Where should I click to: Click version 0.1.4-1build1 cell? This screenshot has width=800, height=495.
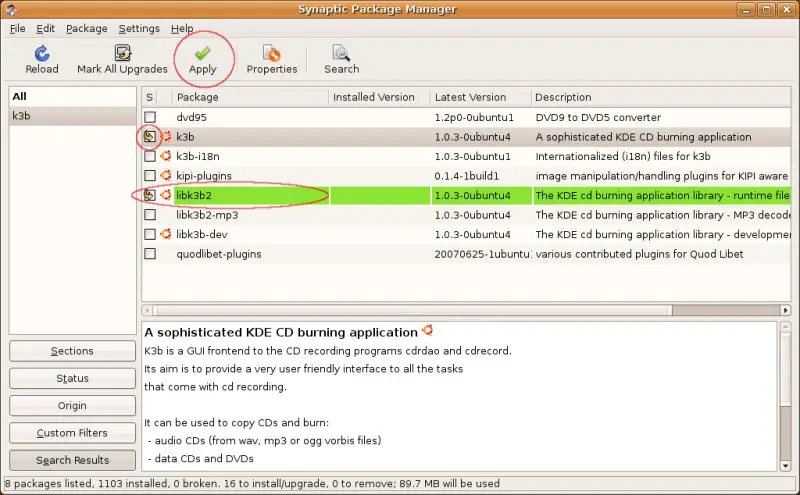click(466, 176)
